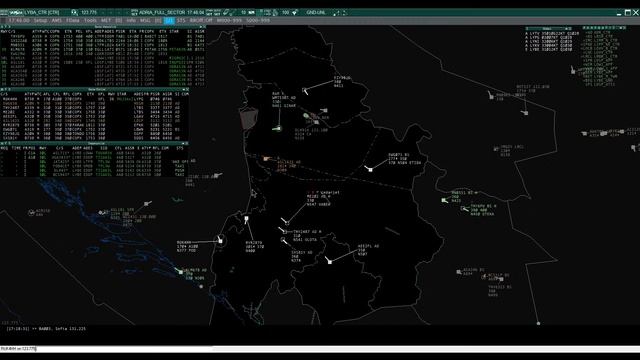Click the message 'BABBS, Sofia 131.225'
The image size is (640, 360).
point(62,329)
